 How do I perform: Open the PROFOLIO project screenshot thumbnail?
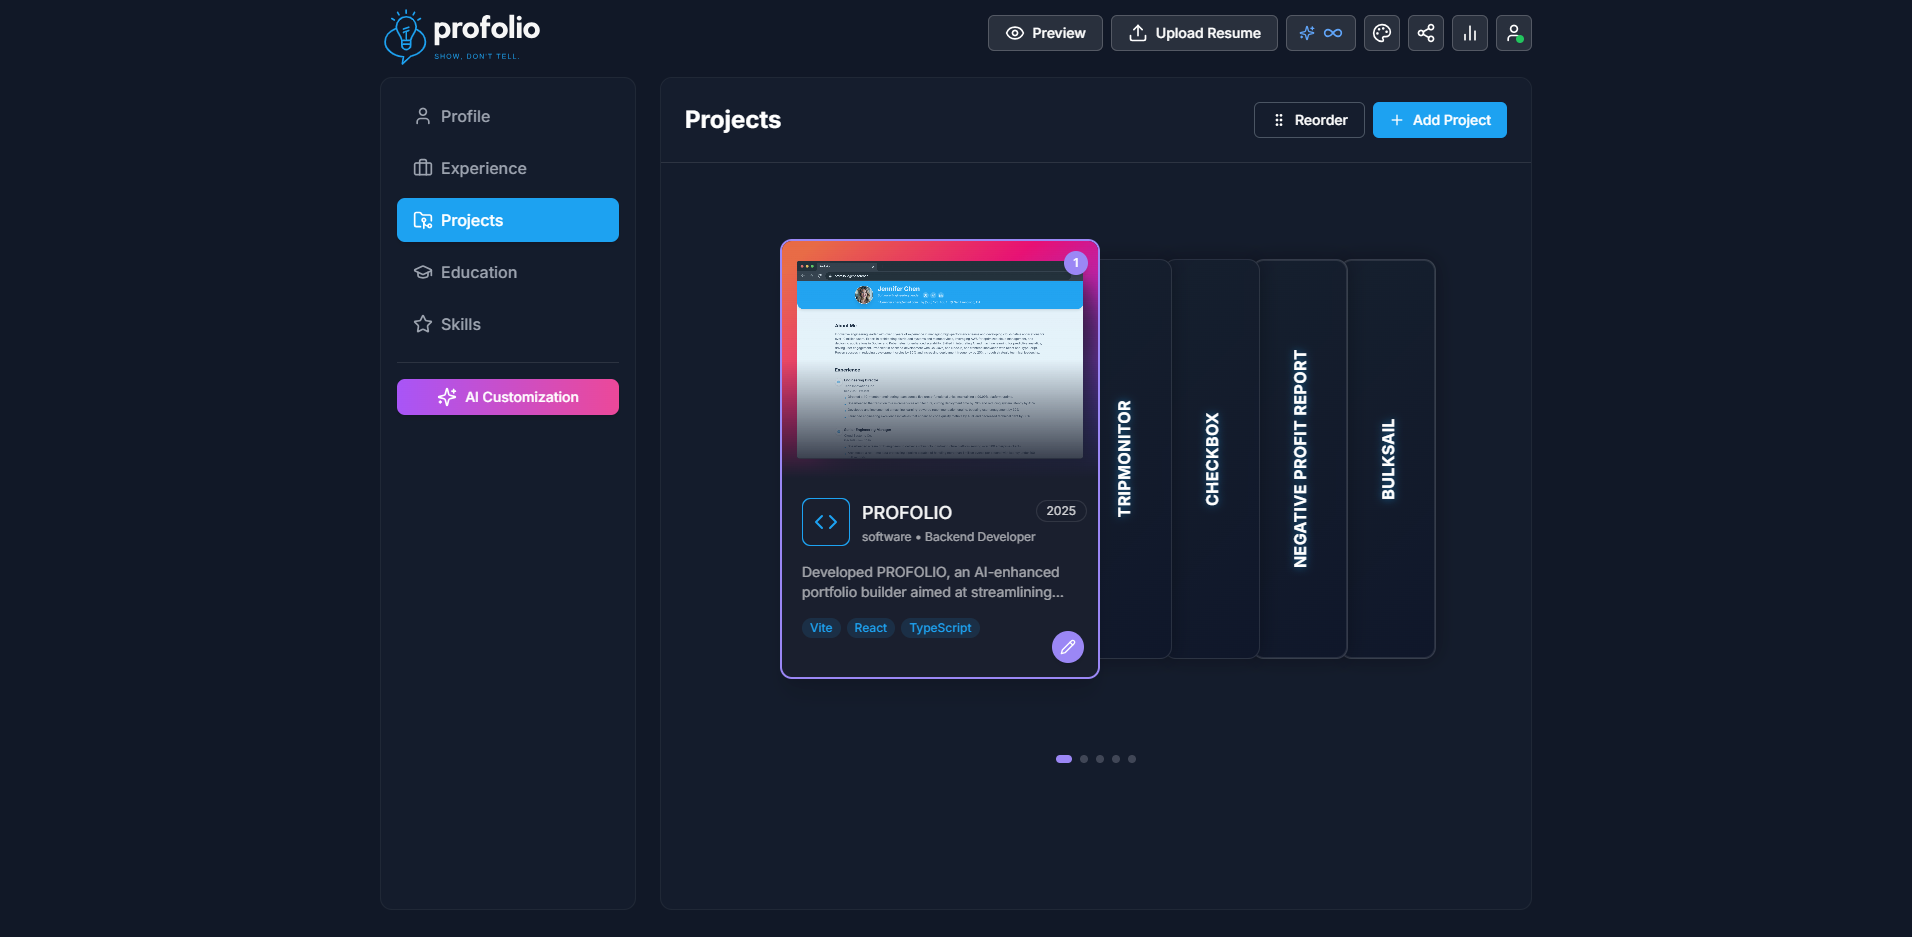(x=939, y=360)
